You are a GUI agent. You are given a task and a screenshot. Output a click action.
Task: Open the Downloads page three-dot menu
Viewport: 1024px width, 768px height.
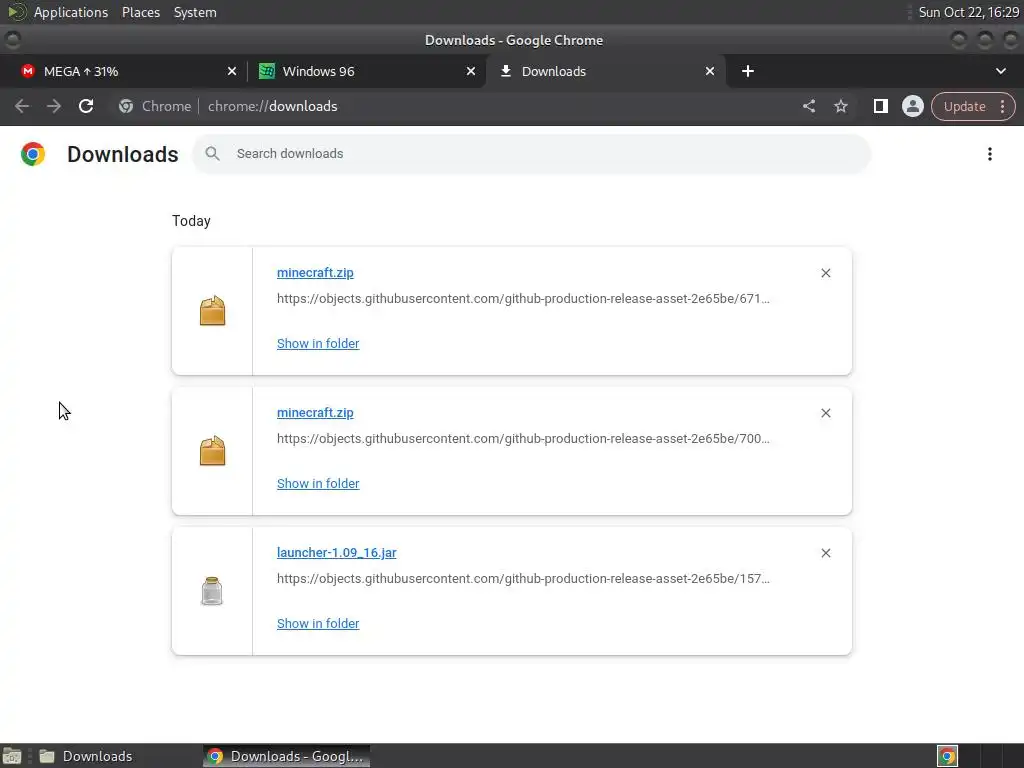pyautogui.click(x=990, y=154)
